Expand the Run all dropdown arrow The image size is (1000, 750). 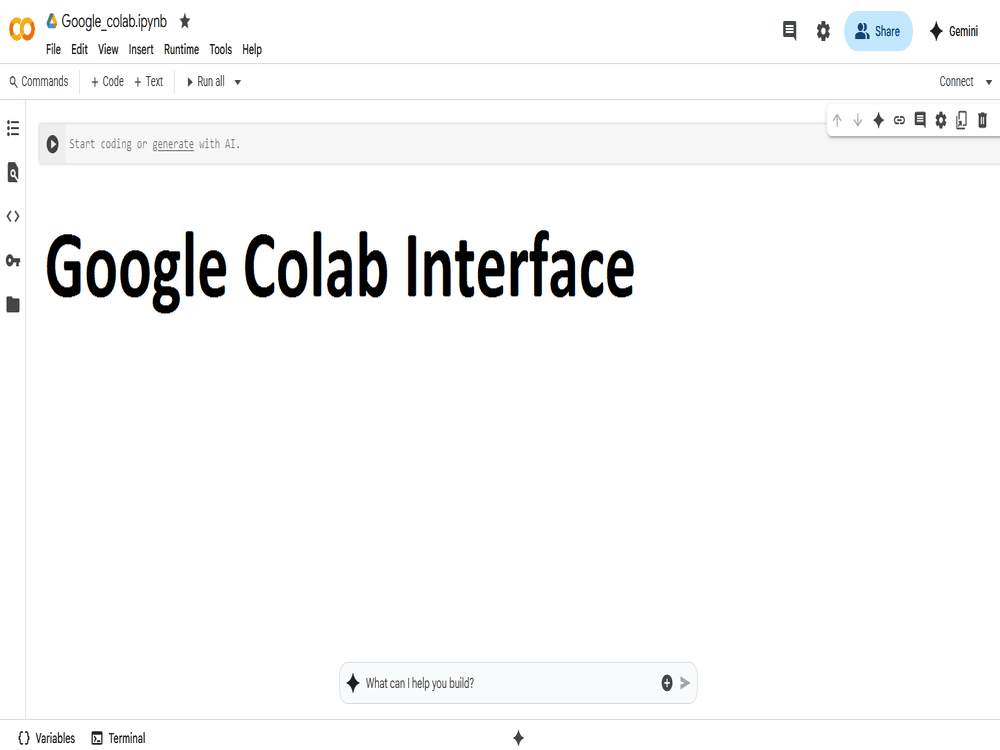(238, 82)
